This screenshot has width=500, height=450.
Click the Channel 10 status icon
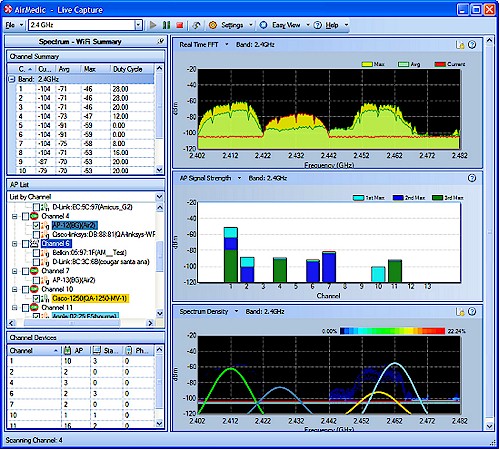click(34, 289)
